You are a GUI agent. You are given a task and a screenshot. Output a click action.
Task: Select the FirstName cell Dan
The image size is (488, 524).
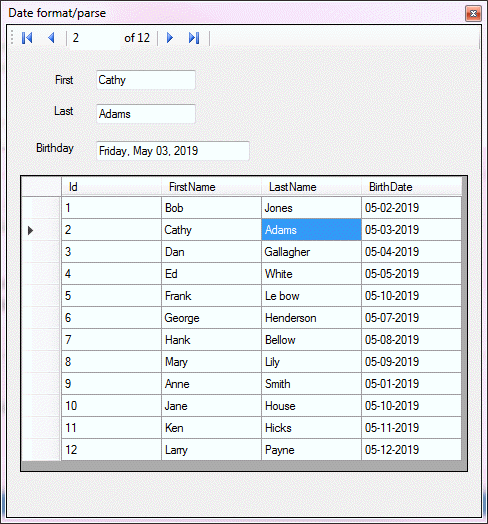211,252
